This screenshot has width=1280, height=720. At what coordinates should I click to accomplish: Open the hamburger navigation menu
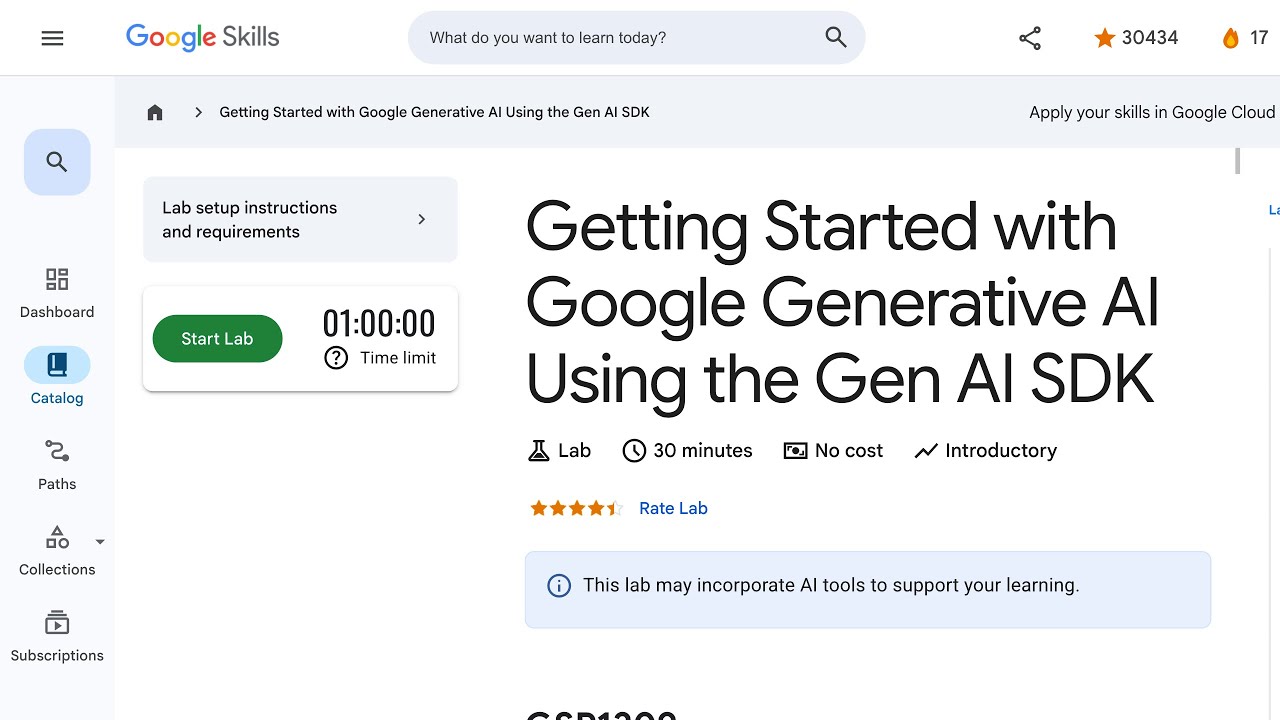52,38
